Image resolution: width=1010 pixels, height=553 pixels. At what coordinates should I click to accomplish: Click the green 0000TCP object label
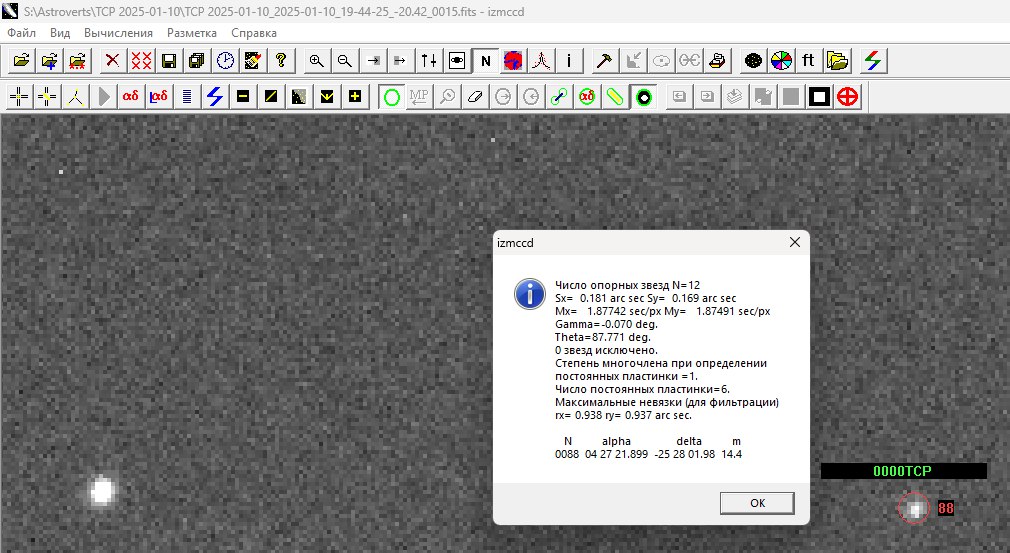coord(902,471)
